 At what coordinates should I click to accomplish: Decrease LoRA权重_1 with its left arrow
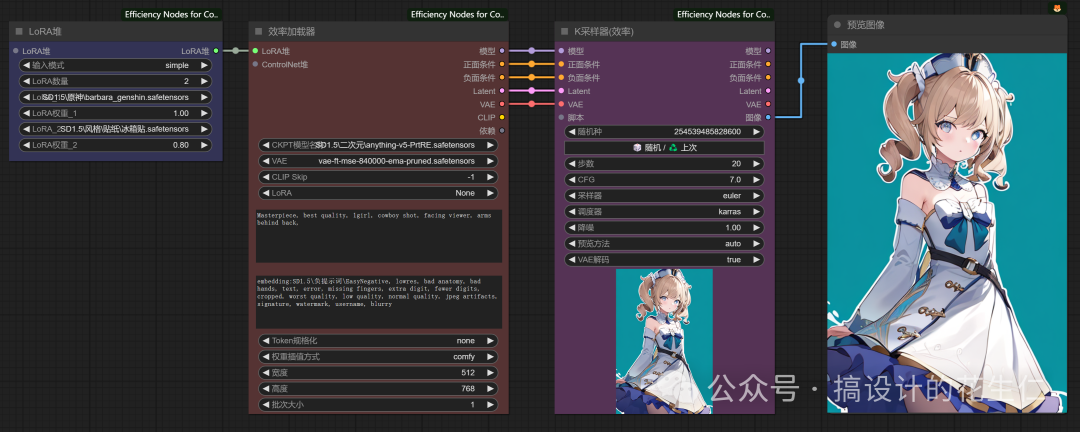[27, 113]
